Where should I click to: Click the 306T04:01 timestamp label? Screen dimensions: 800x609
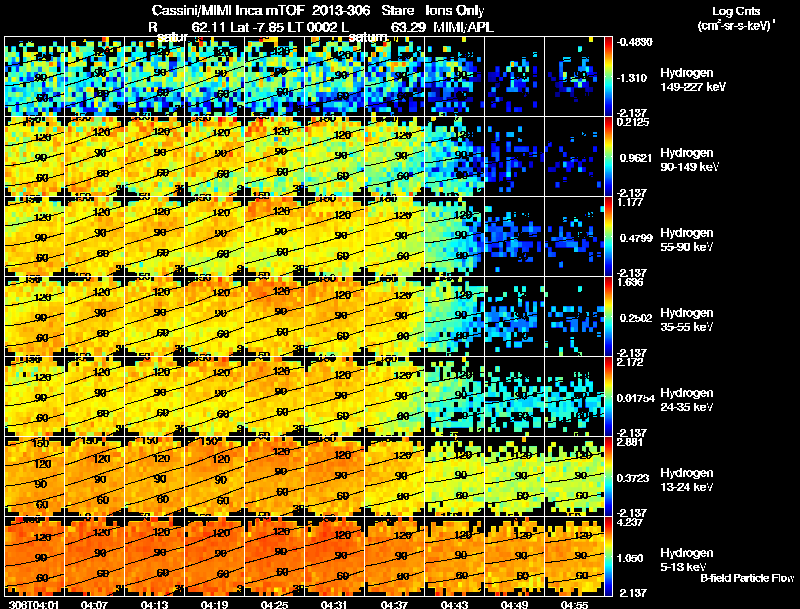click(30, 604)
